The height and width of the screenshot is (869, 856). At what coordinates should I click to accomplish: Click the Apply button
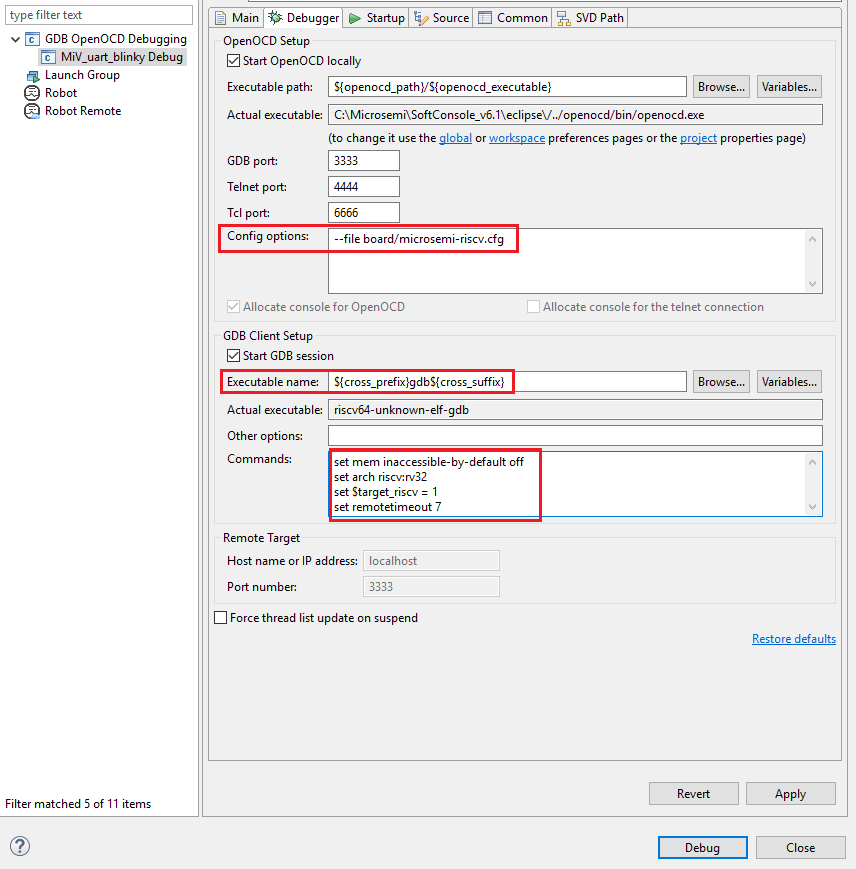coord(791,794)
